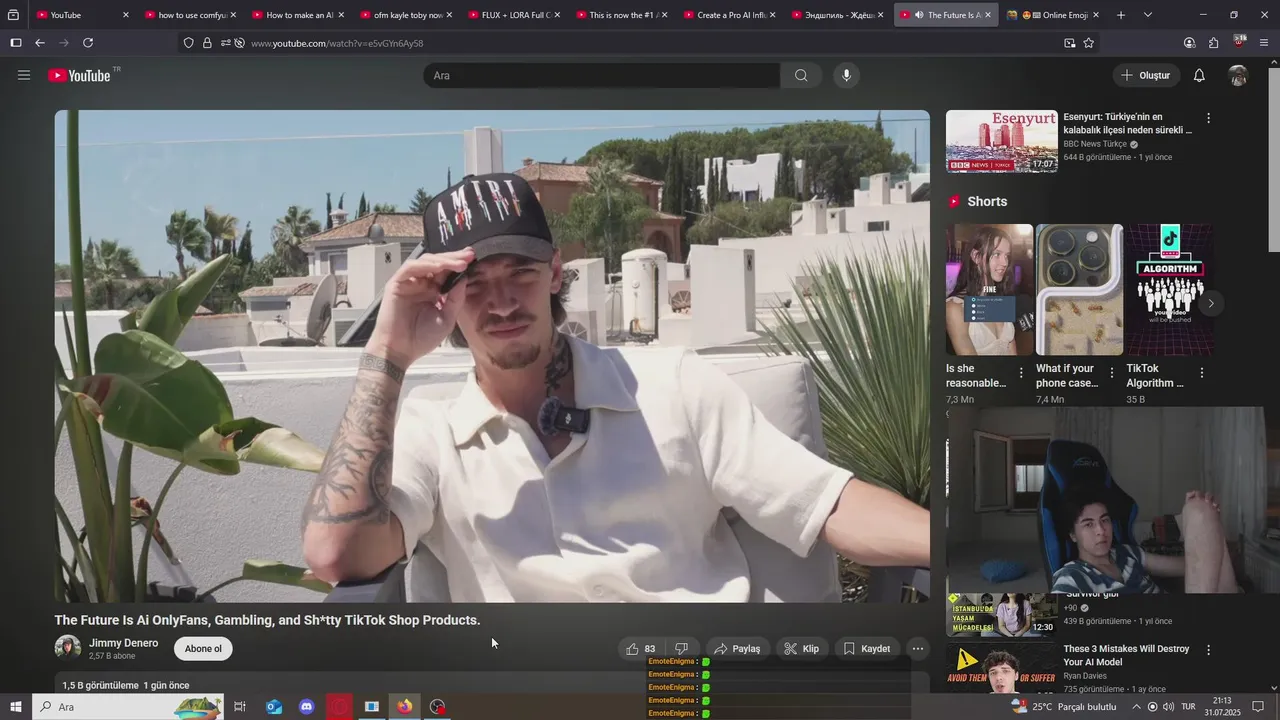Viewport: 1280px width, 720px height.
Task: Start voice search with the microphone
Action: click(846, 75)
